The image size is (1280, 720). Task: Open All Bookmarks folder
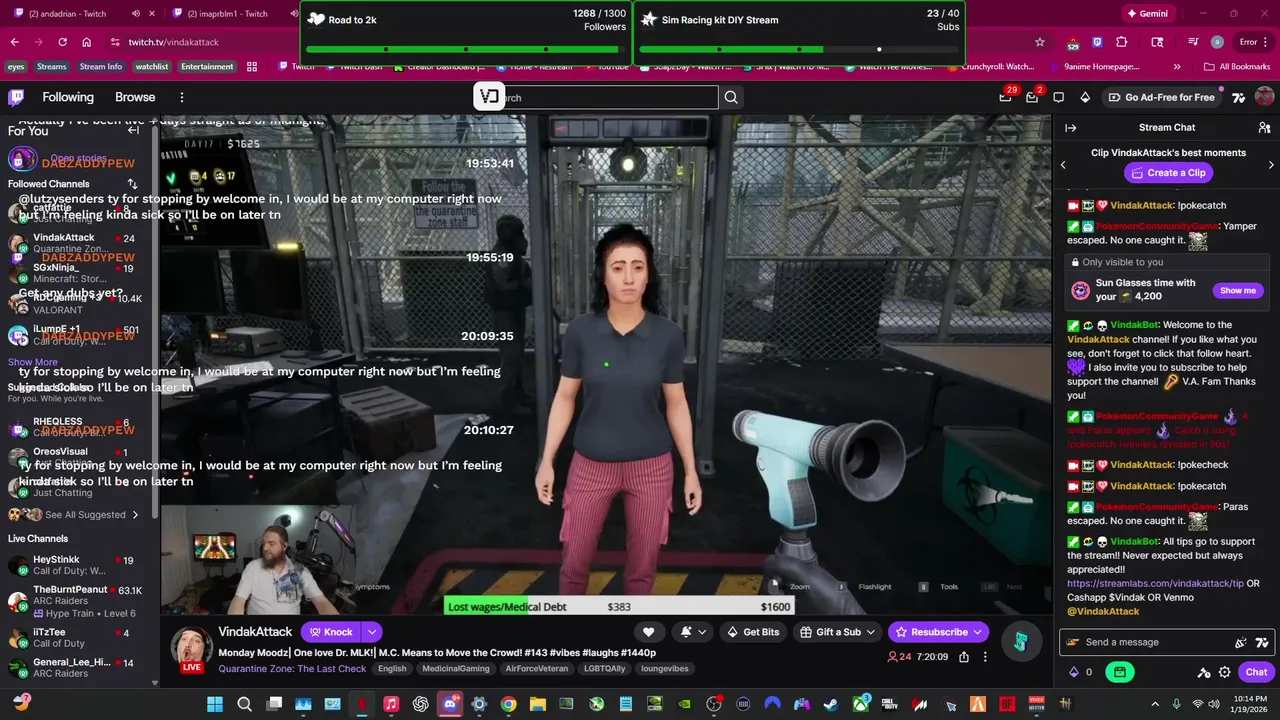pos(1238,67)
